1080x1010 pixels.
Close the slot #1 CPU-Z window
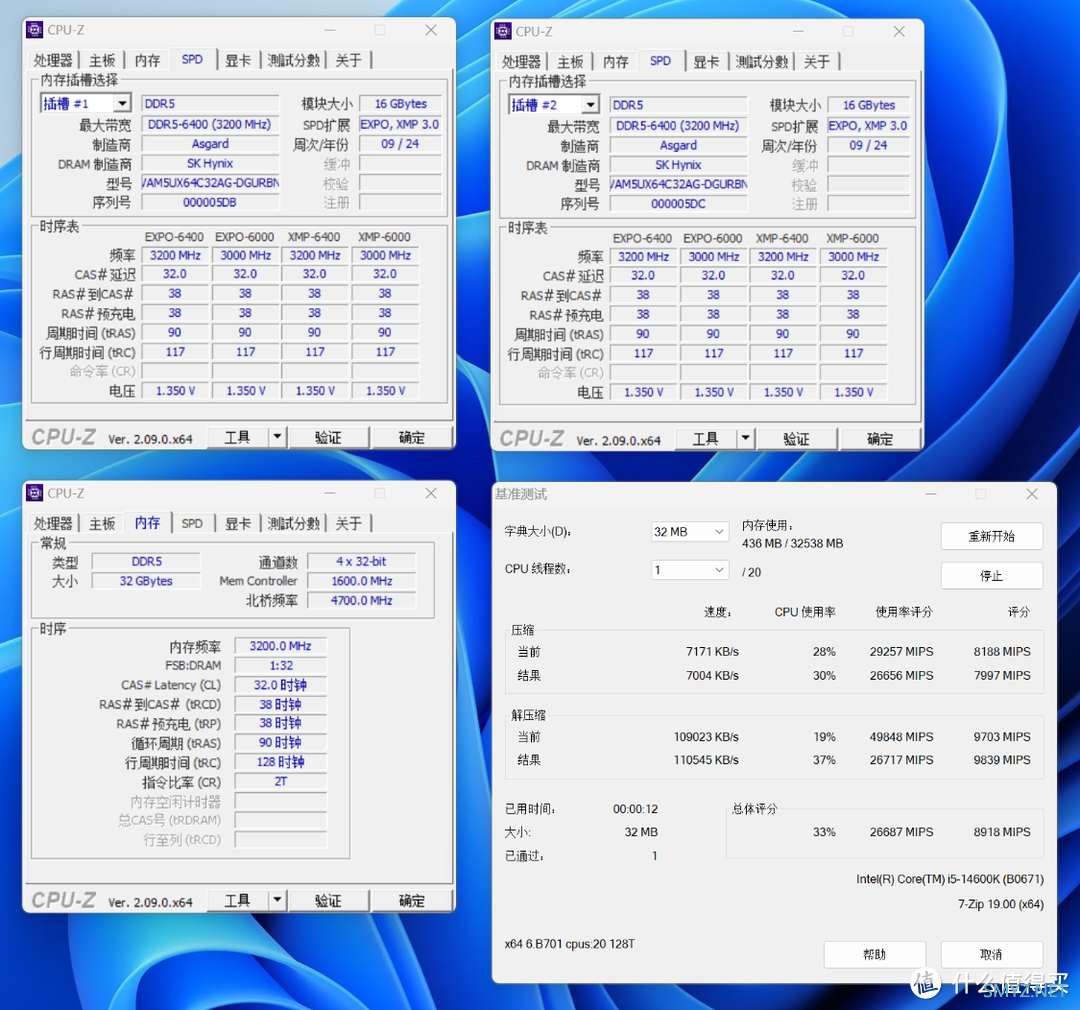tap(431, 30)
